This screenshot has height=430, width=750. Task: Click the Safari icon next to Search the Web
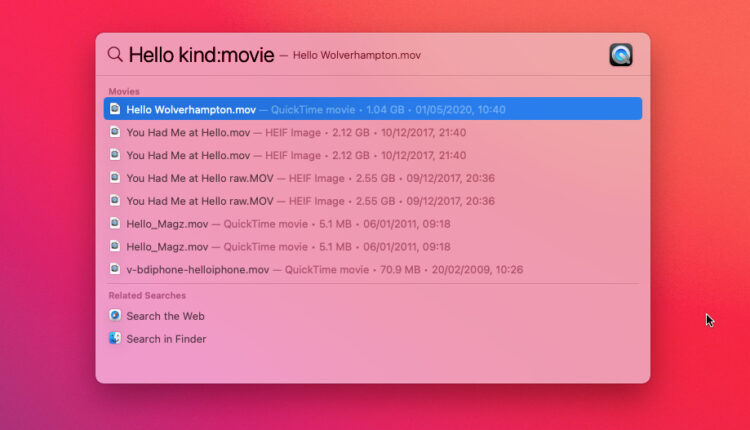[x=115, y=315]
